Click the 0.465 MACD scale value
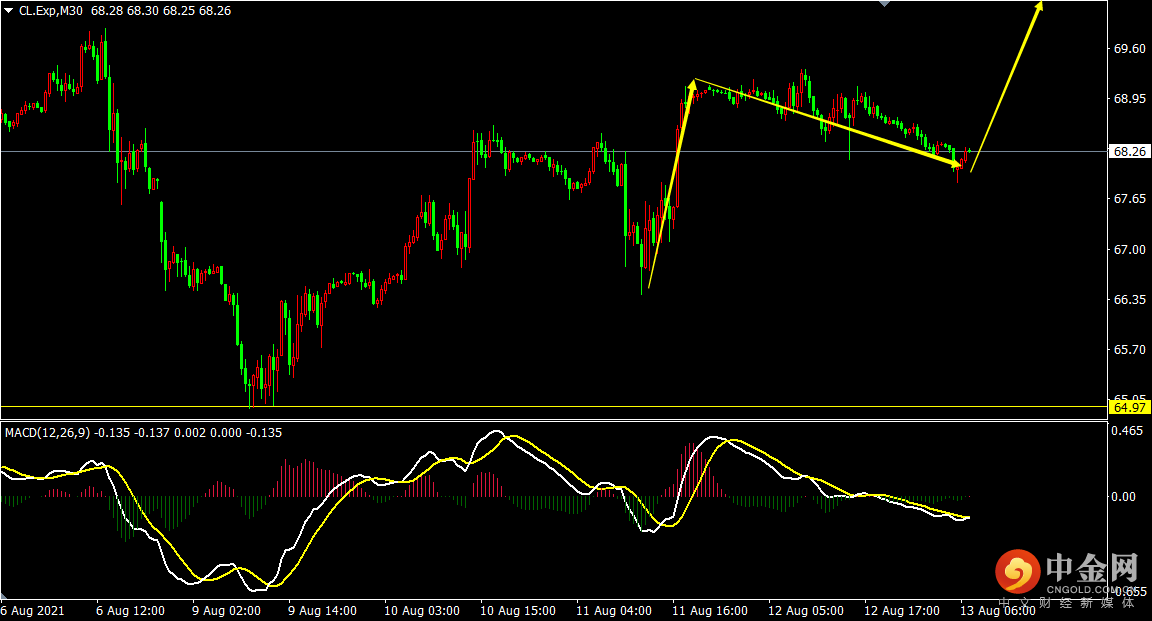1152x621 pixels. pyautogui.click(x=1128, y=431)
